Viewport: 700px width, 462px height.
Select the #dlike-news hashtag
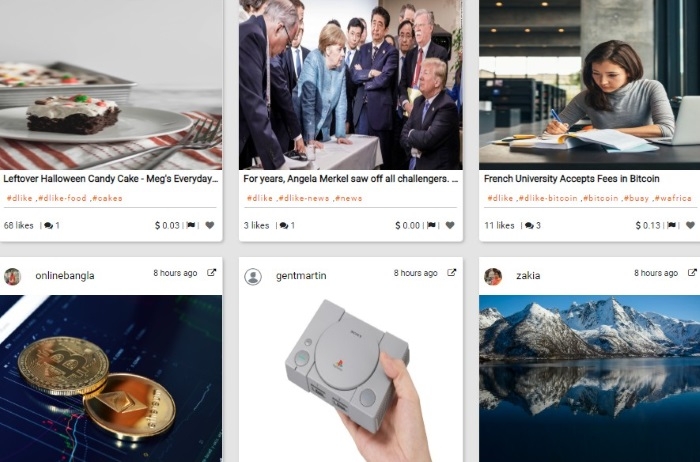click(304, 198)
